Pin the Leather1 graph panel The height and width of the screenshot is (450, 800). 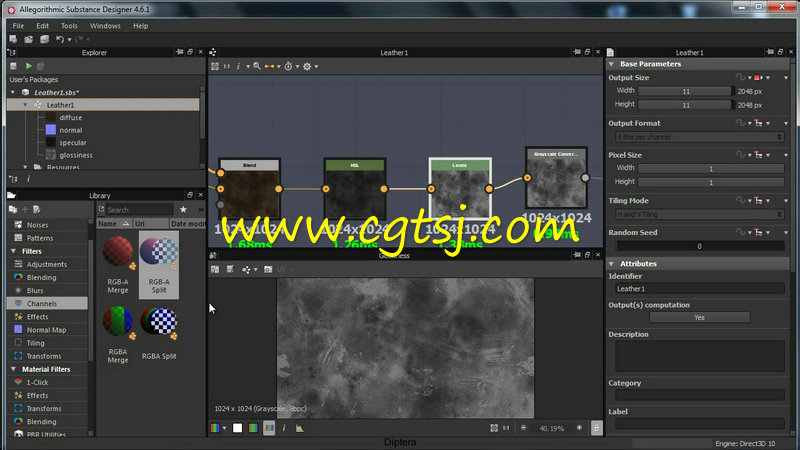tap(577, 52)
